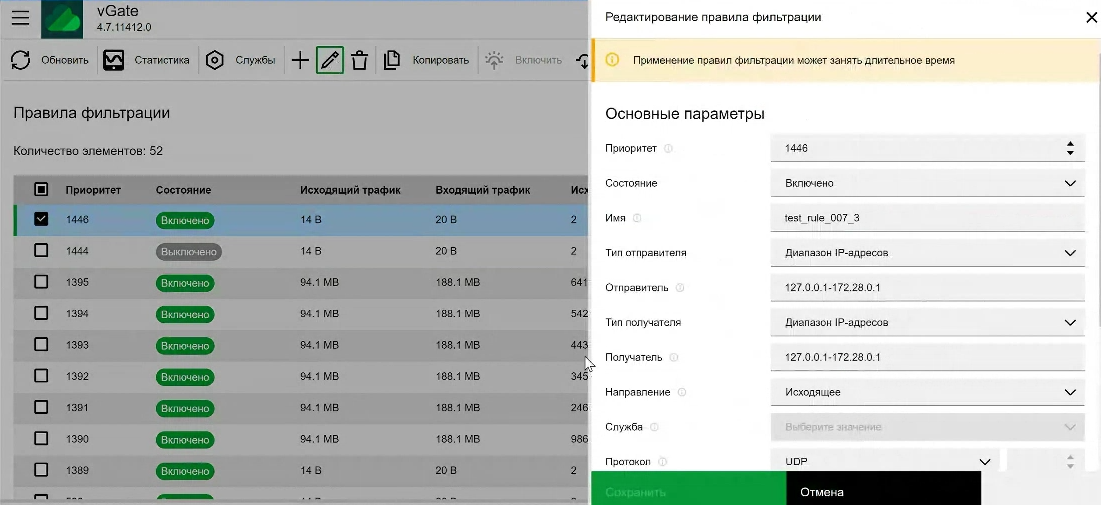The image size is (1101, 505).
Task: Click the info icon next to Служба
Action: 654,427
